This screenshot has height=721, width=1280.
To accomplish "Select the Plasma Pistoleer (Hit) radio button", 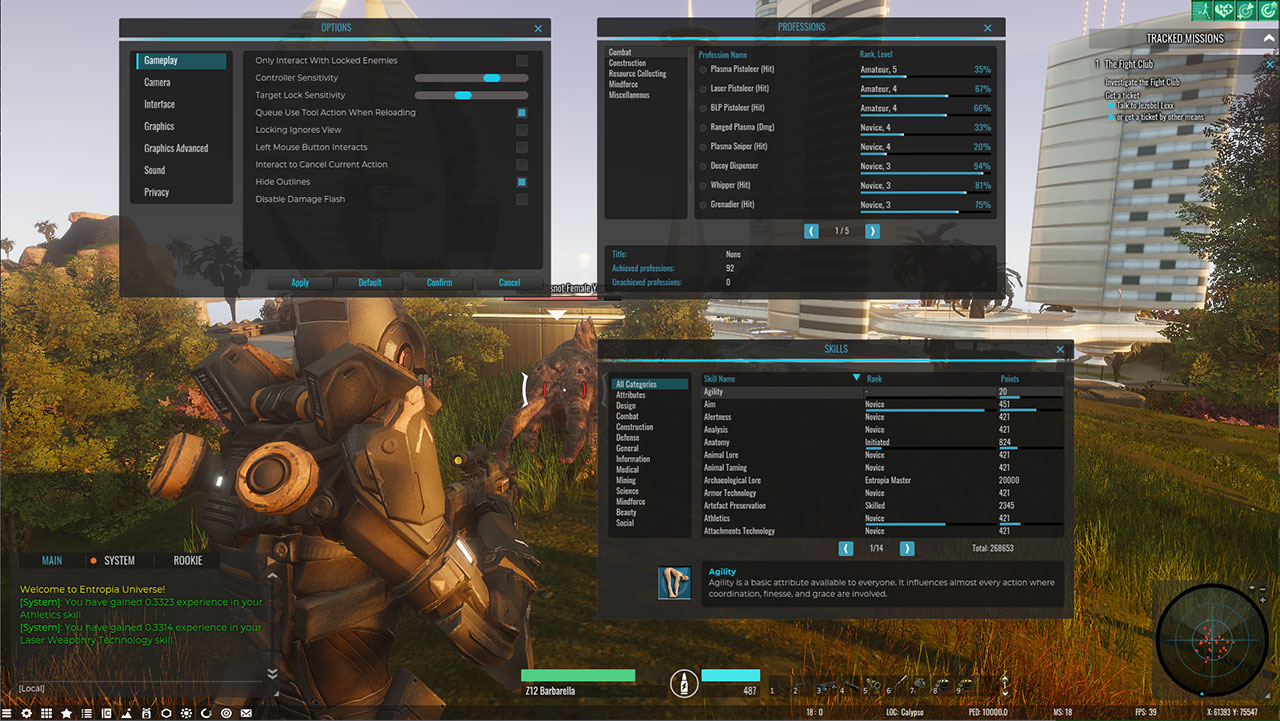I will click(703, 70).
